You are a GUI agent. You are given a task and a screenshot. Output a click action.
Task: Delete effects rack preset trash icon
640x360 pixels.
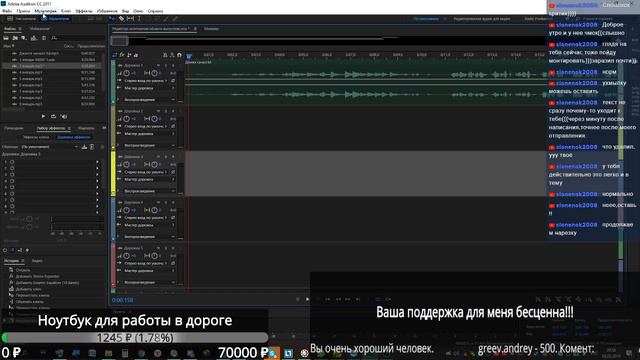(x=92, y=147)
